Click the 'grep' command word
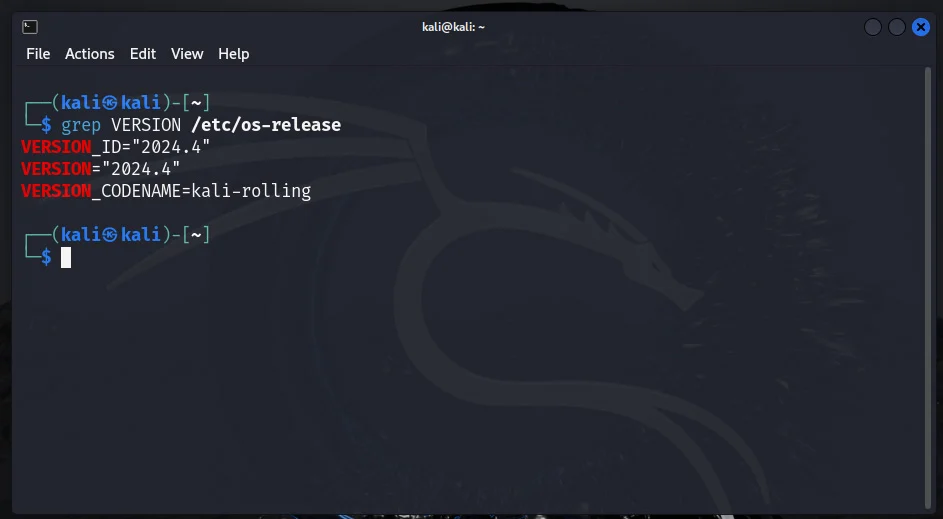This screenshot has width=943, height=519. pyautogui.click(x=81, y=125)
